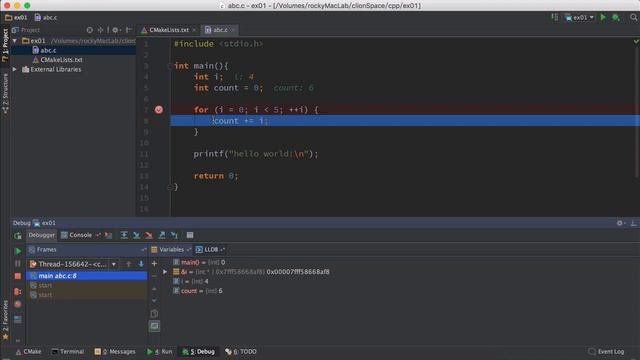Open CMake tool window button

29,351
